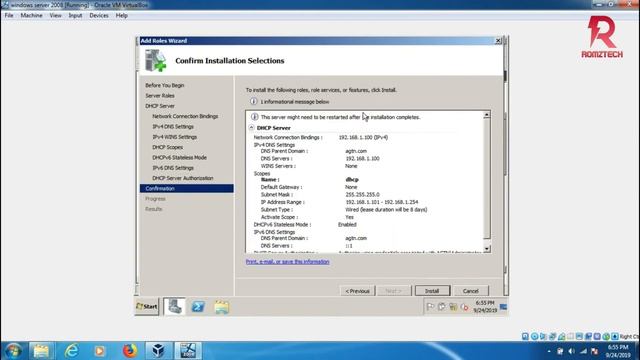The image size is (640, 360).
Task: Open VirtualBox Manager on host taskbar
Action: coord(158,351)
